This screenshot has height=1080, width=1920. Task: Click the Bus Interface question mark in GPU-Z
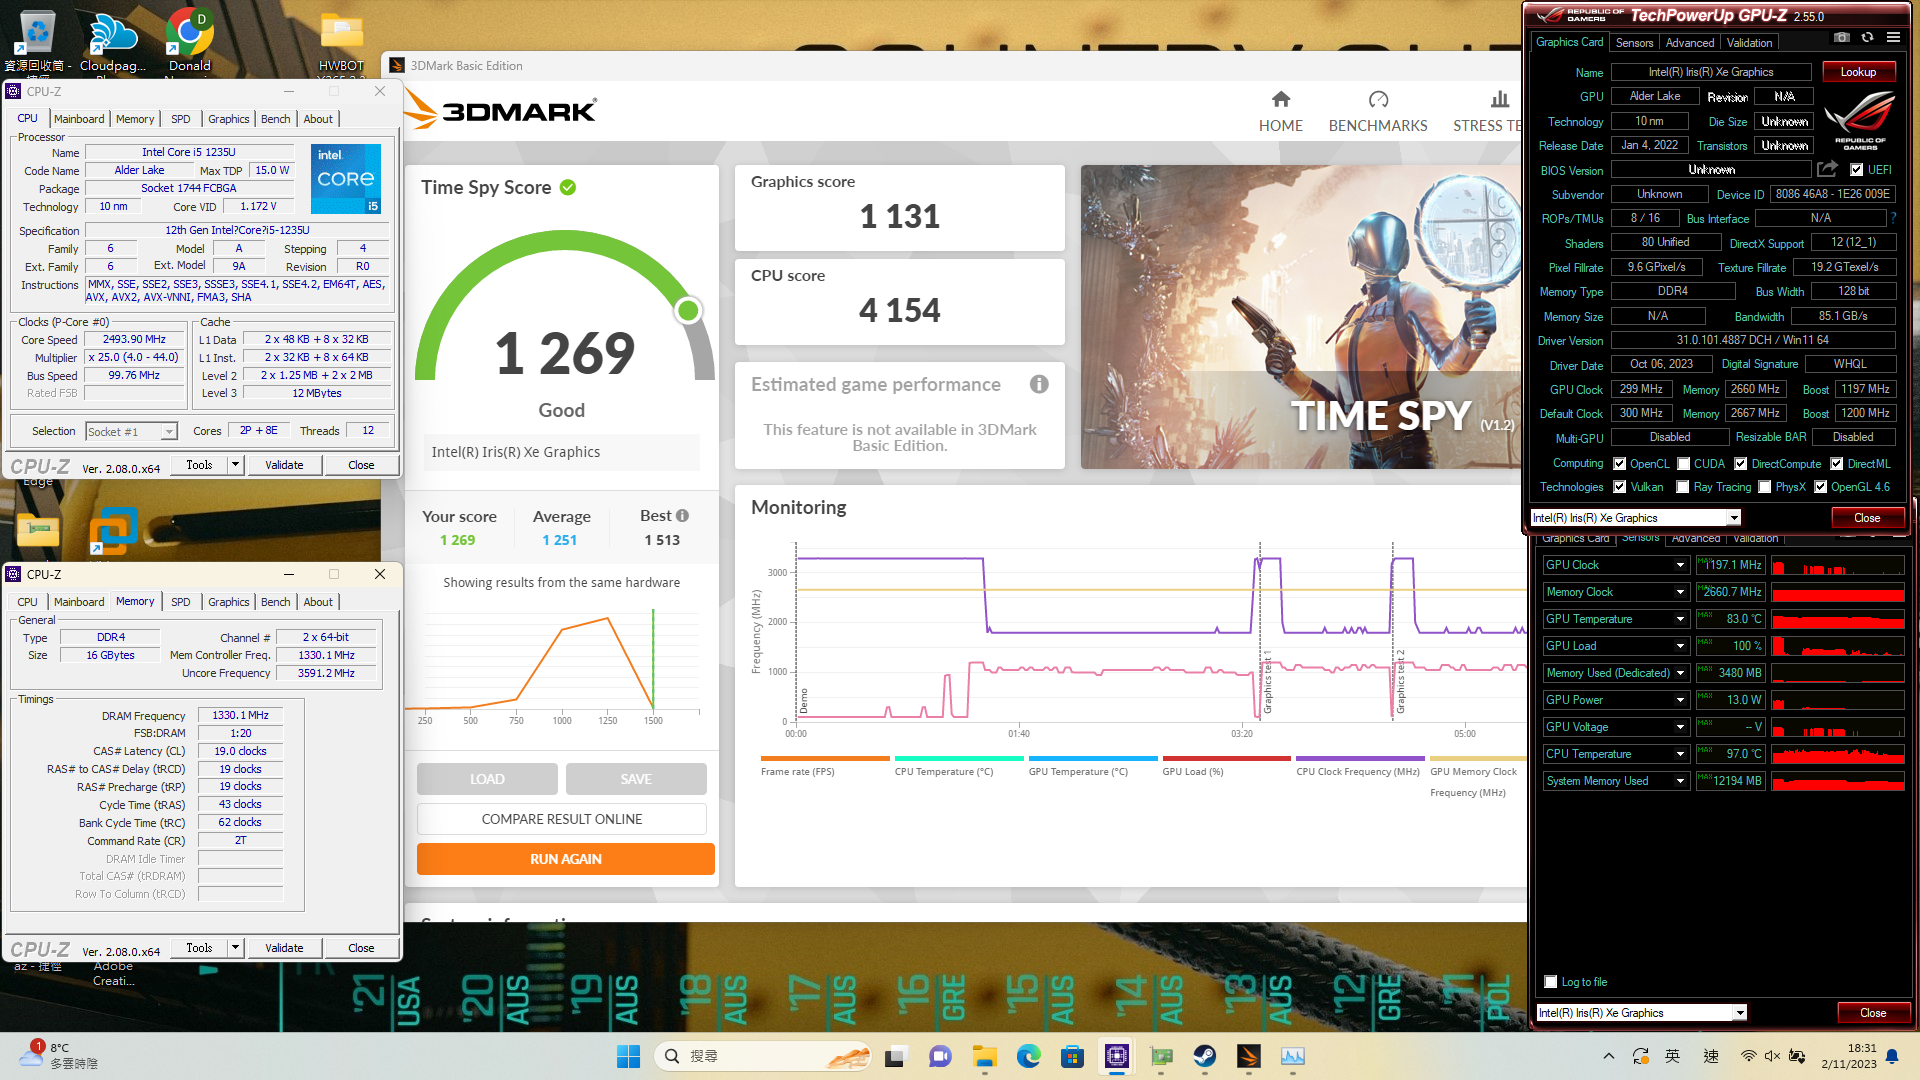pyautogui.click(x=1893, y=218)
